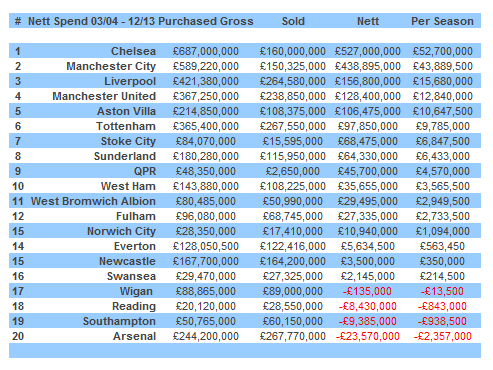This screenshot has height=370, width=493.
Task: Click the Nett column header
Action: click(368, 21)
